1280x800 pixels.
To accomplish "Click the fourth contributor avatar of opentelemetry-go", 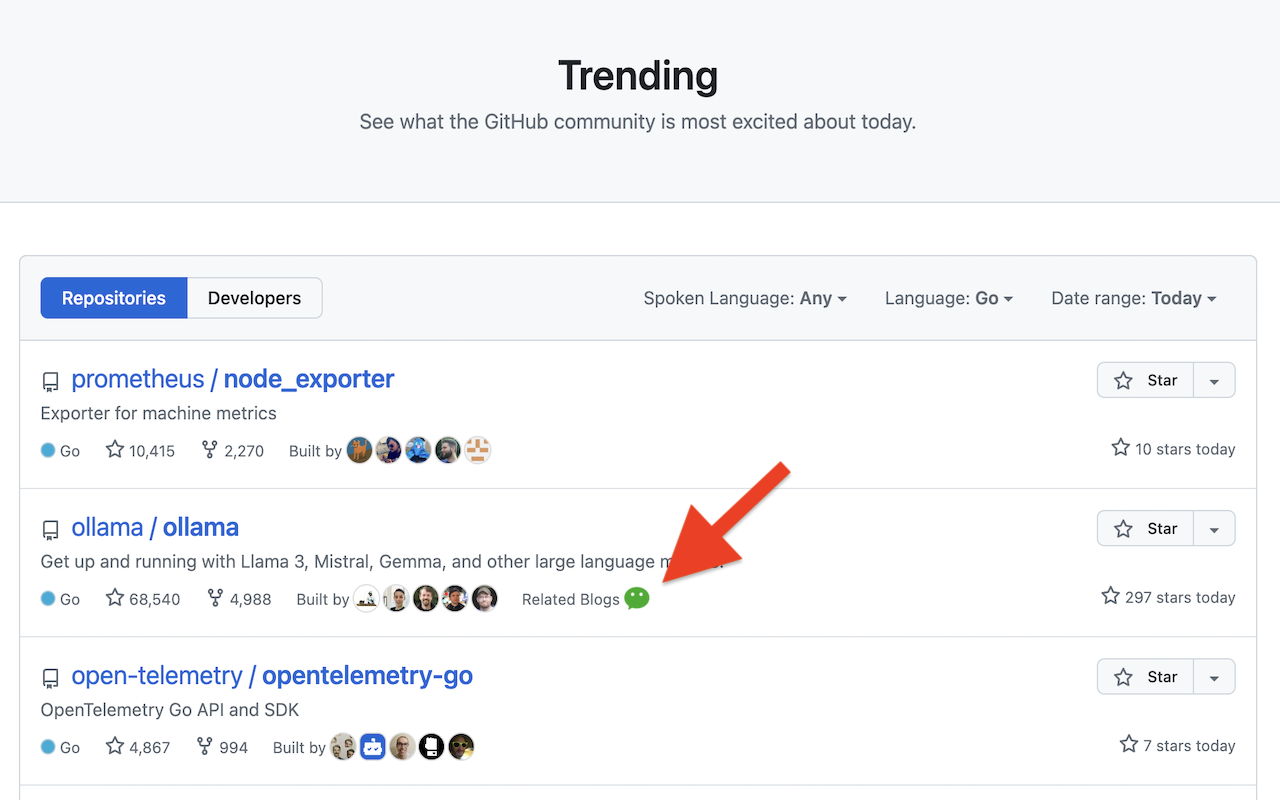I will coord(431,746).
